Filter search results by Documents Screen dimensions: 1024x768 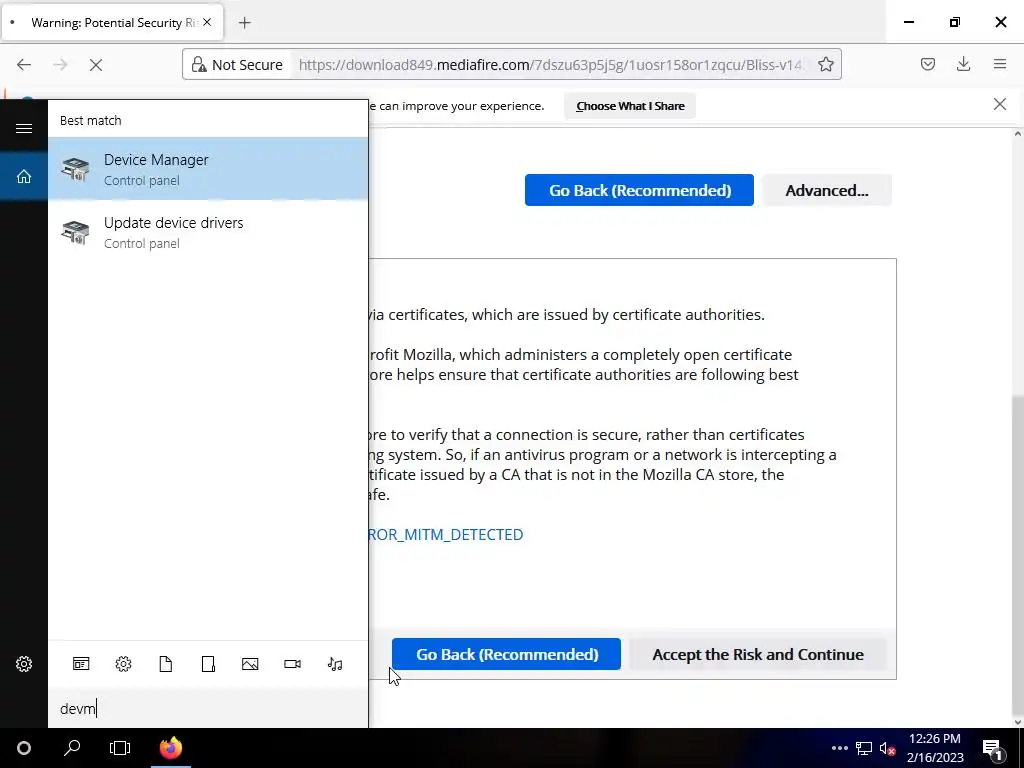pos(166,664)
